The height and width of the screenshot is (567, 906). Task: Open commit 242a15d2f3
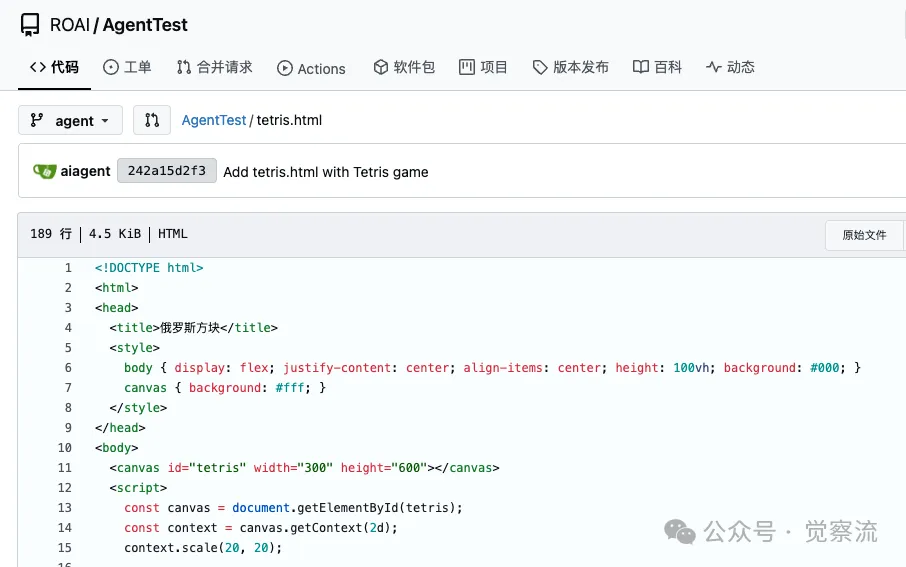coord(167,171)
